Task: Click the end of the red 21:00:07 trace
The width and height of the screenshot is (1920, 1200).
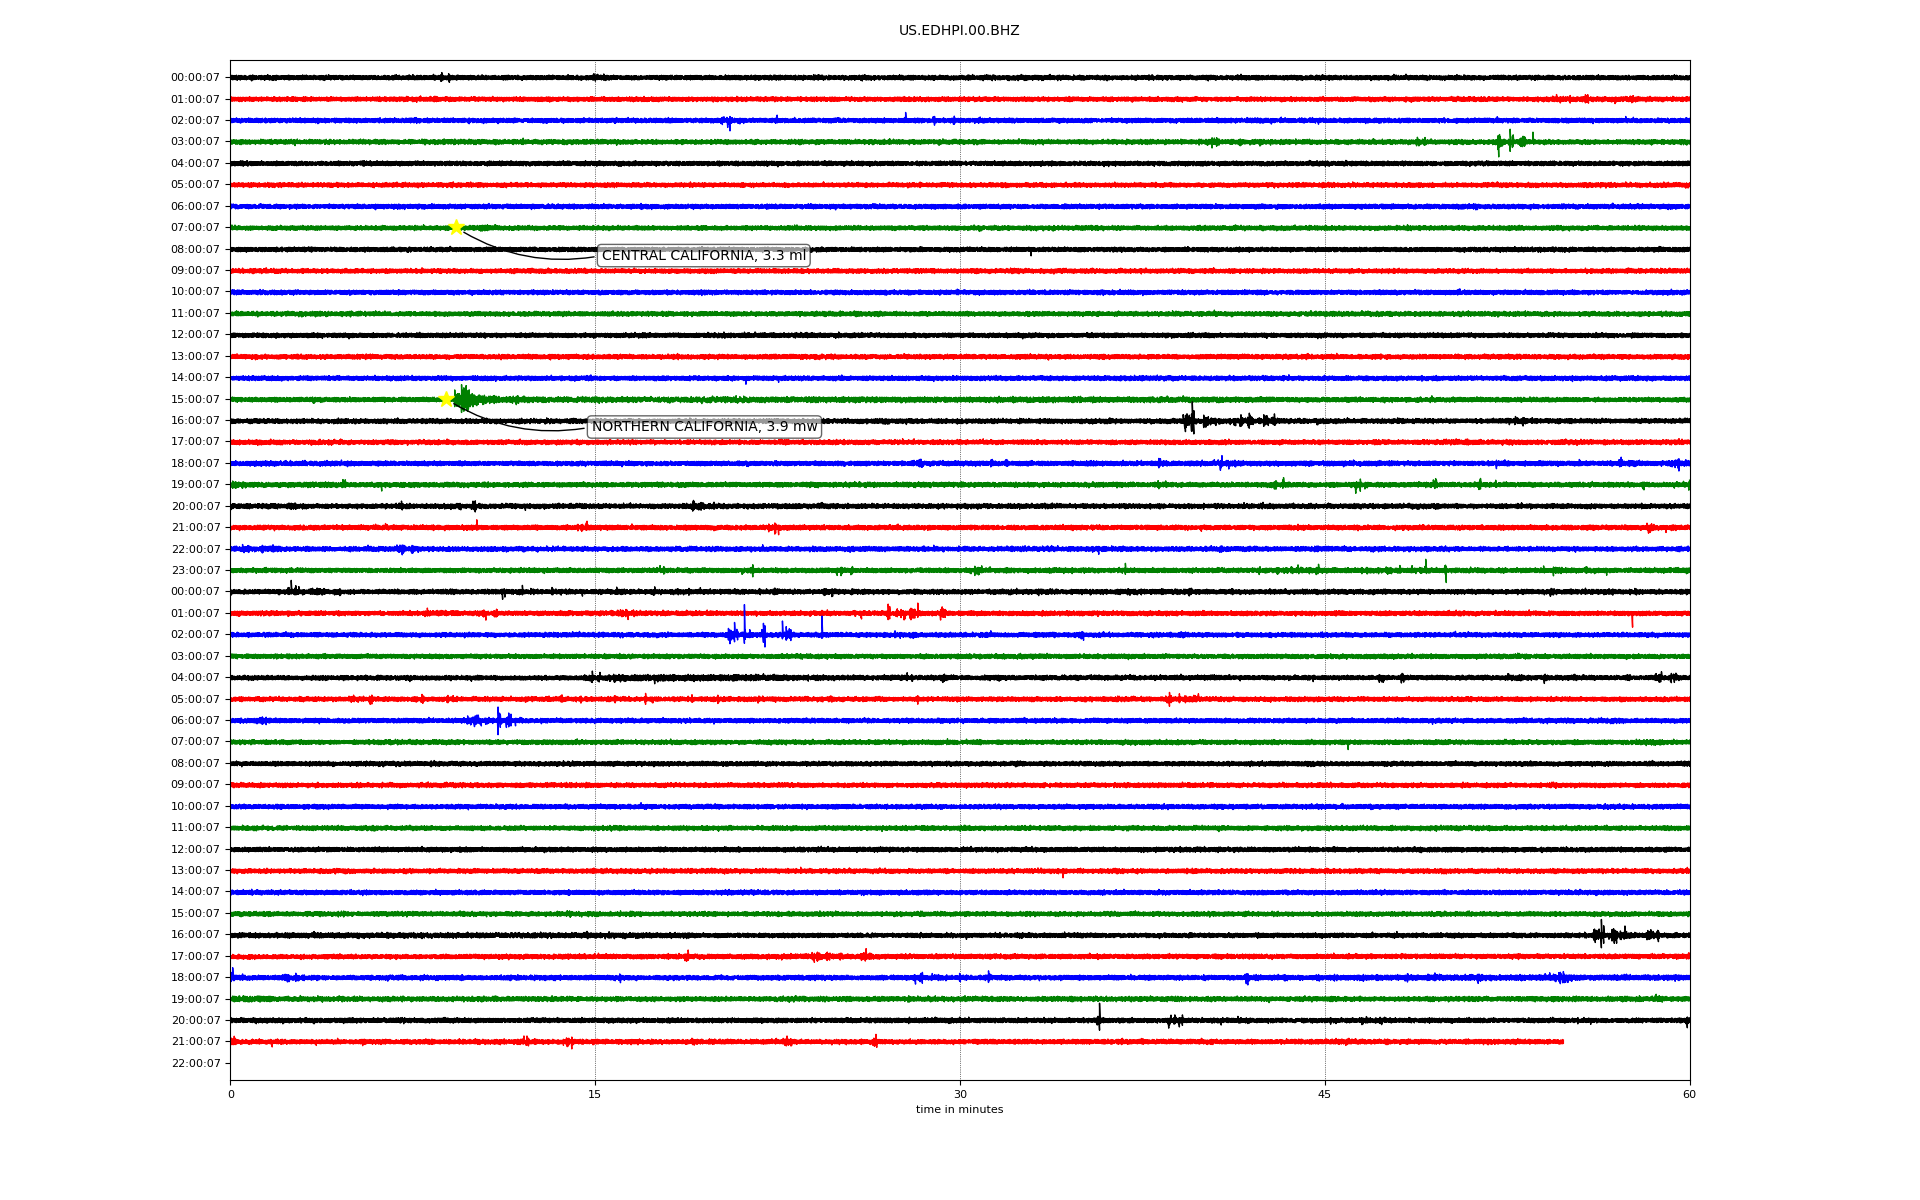Action: [x=1562, y=1042]
